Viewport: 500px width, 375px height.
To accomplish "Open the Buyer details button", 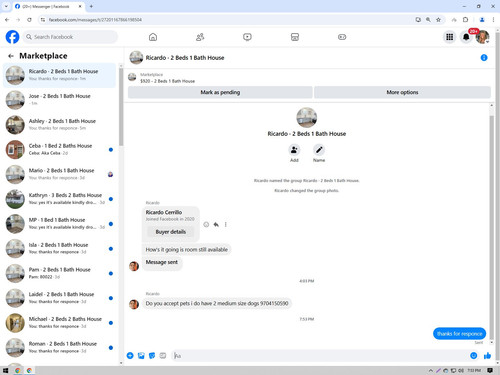I will point(170,232).
